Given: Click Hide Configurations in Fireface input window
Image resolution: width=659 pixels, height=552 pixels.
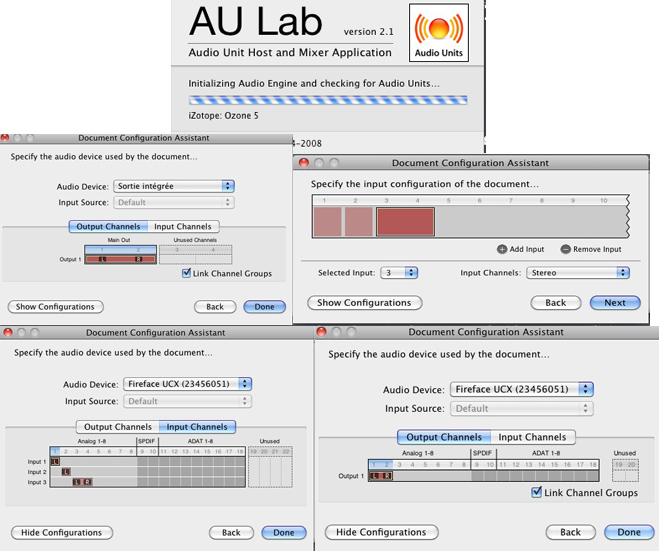Looking at the screenshot, I should click(x=62, y=533).
